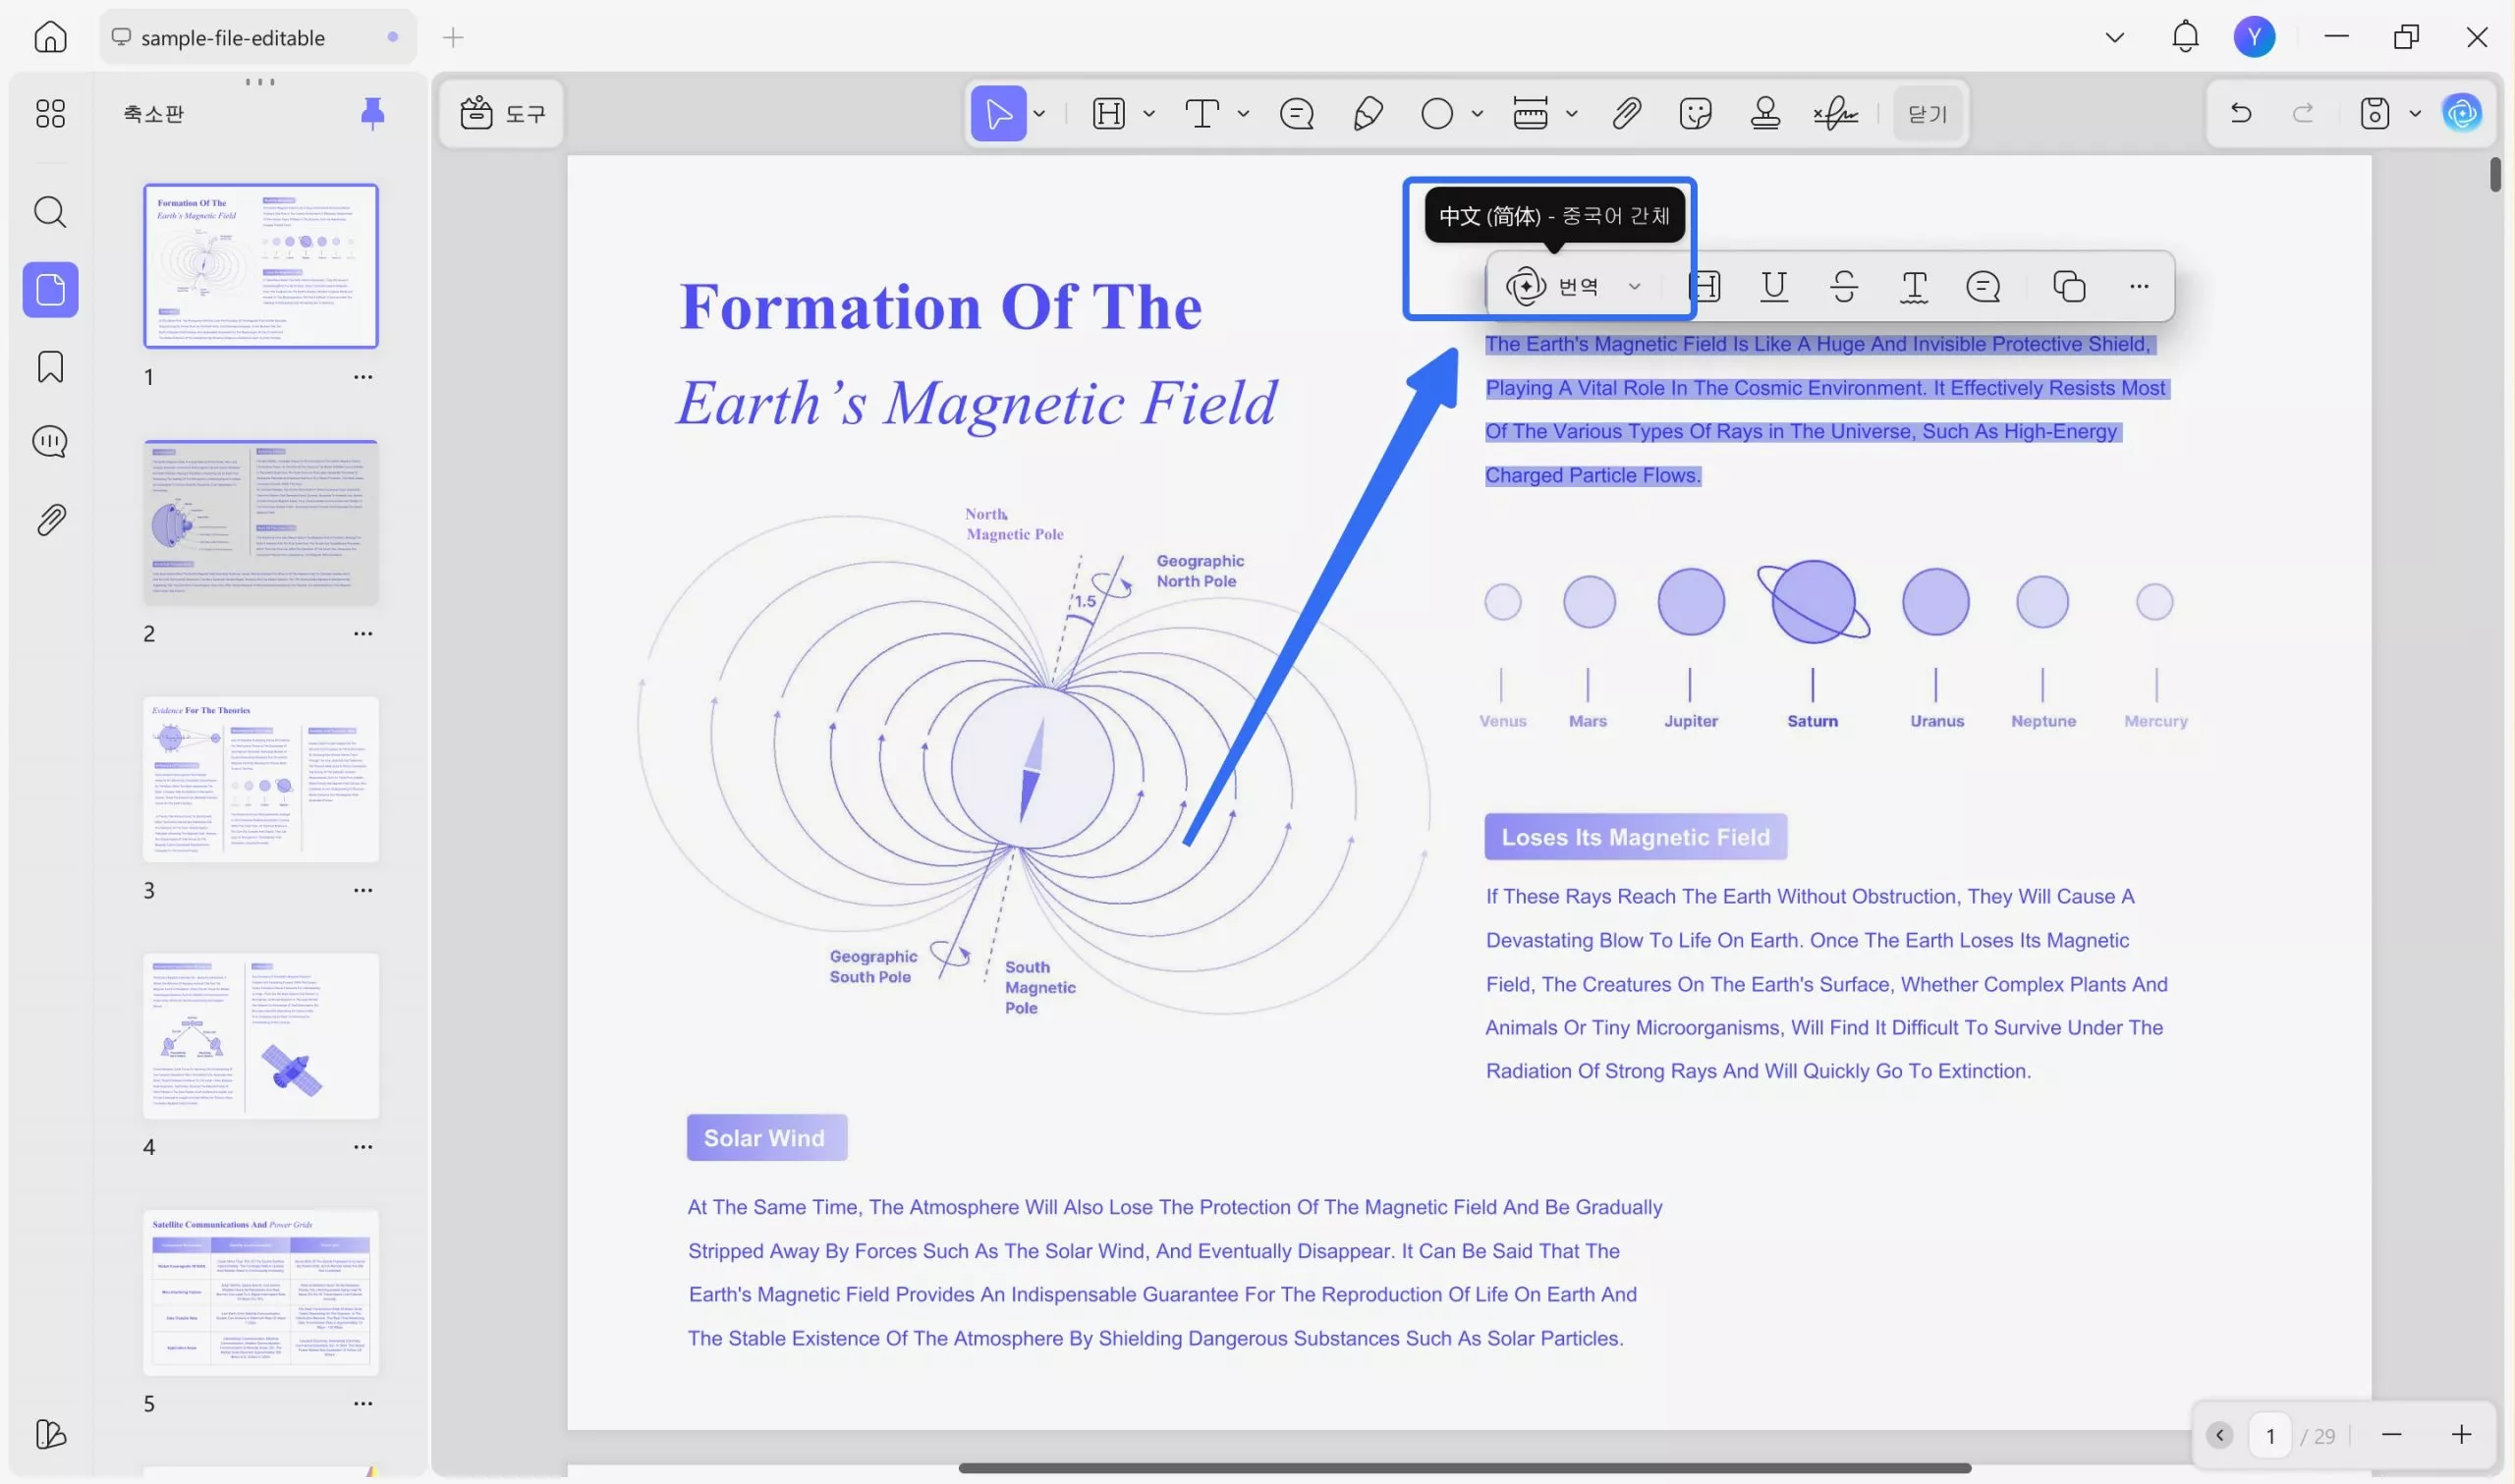Zoom in with plus button
This screenshot has width=2515, height=1484.
[2461, 1435]
